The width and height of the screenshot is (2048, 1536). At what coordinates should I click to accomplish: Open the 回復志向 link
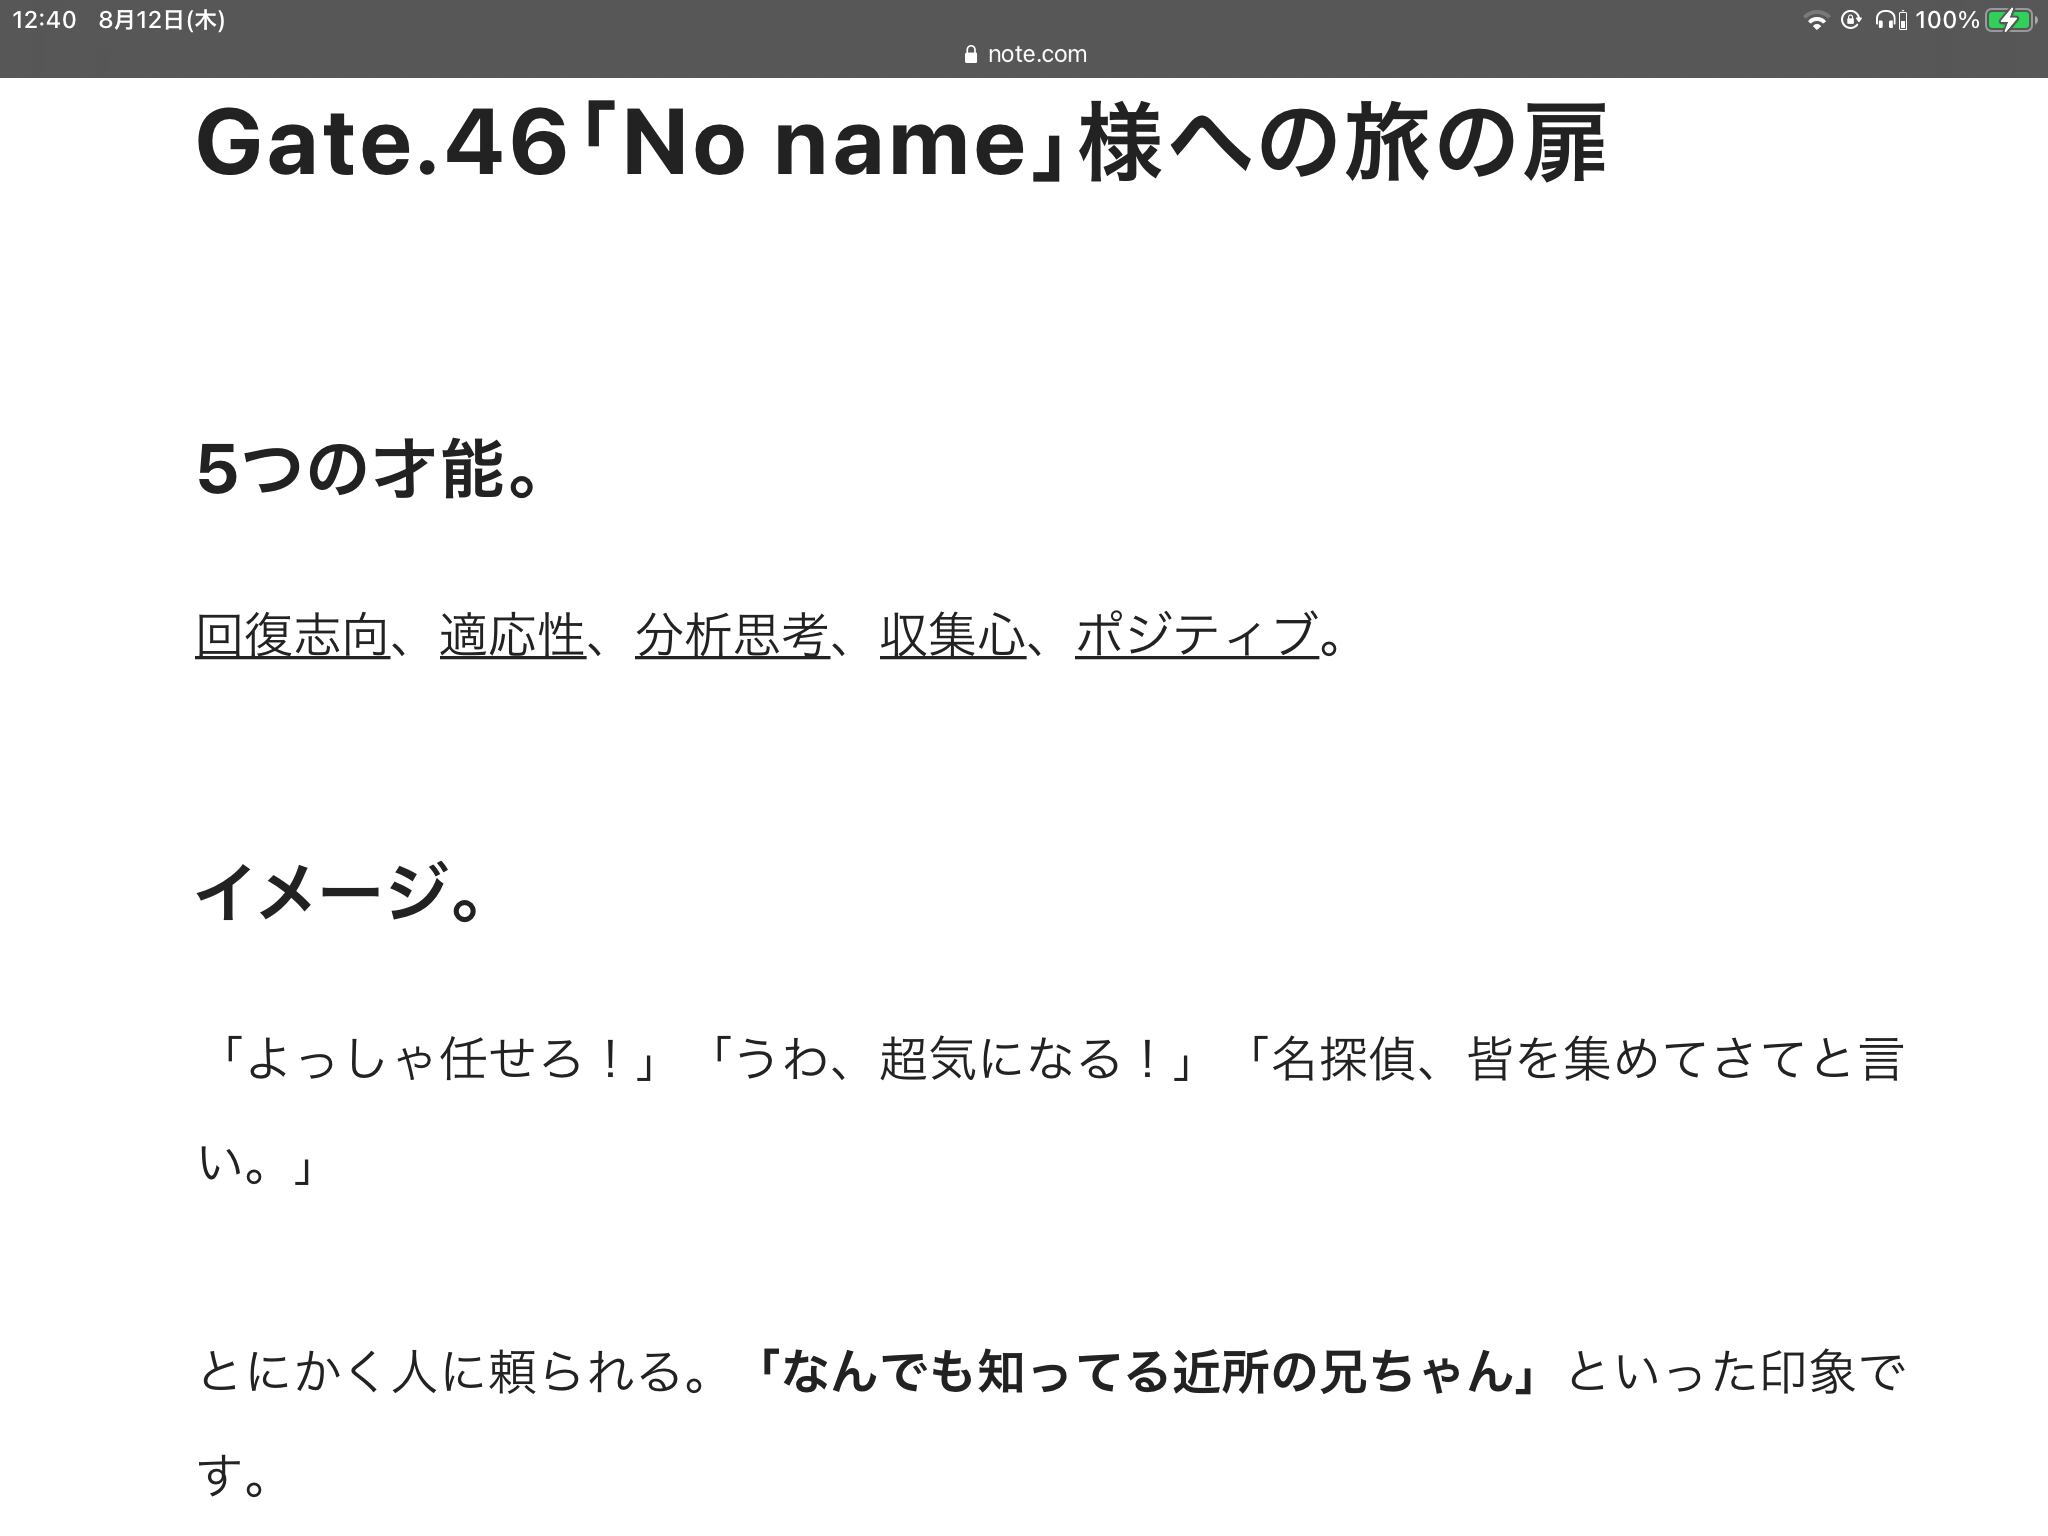tap(293, 636)
